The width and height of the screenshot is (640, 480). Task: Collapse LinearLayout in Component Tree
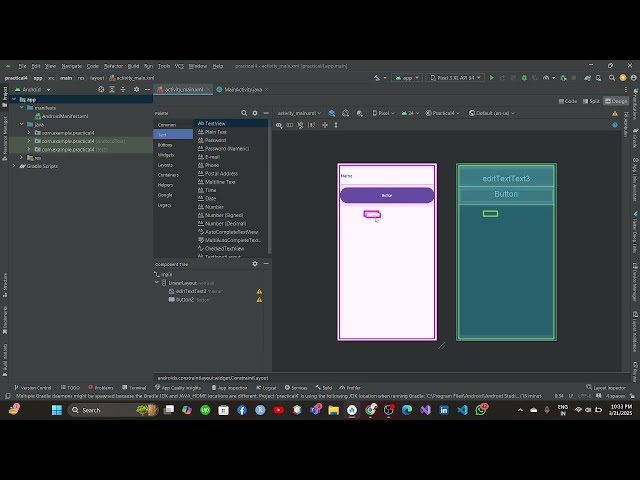(x=157, y=283)
